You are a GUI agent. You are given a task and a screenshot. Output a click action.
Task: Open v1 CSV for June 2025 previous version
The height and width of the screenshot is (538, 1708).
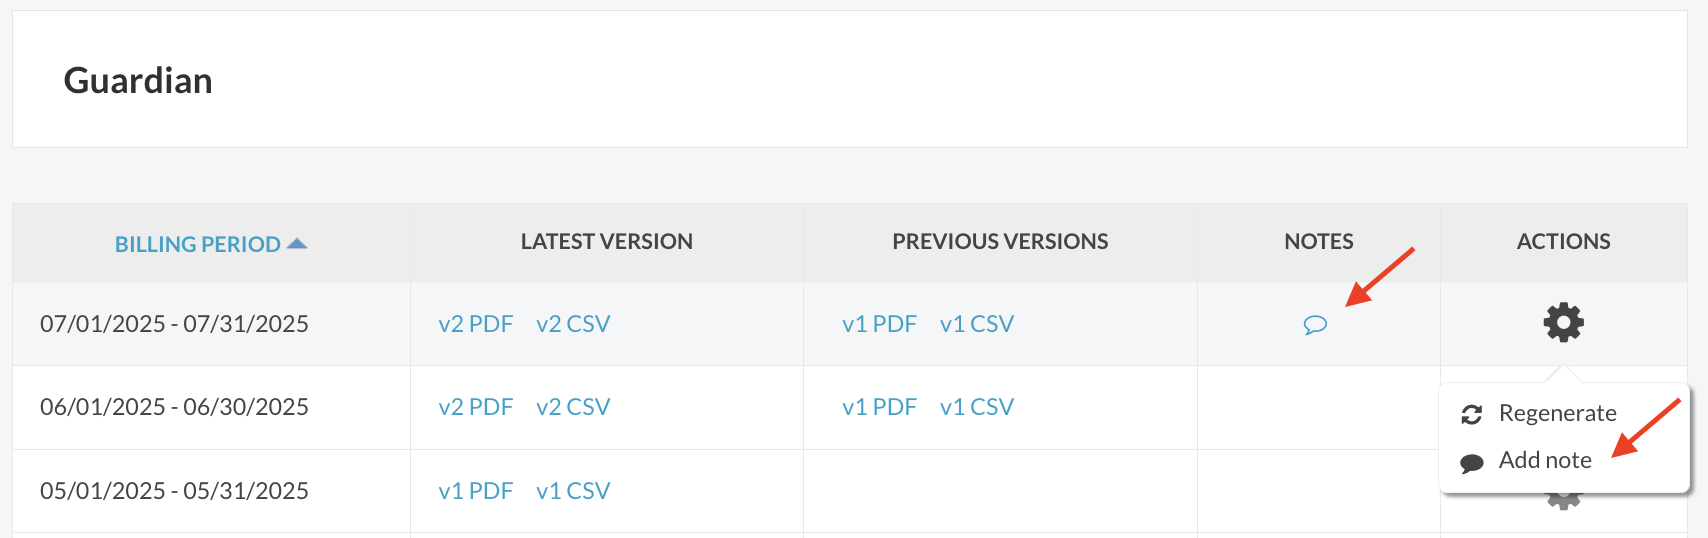click(x=977, y=407)
